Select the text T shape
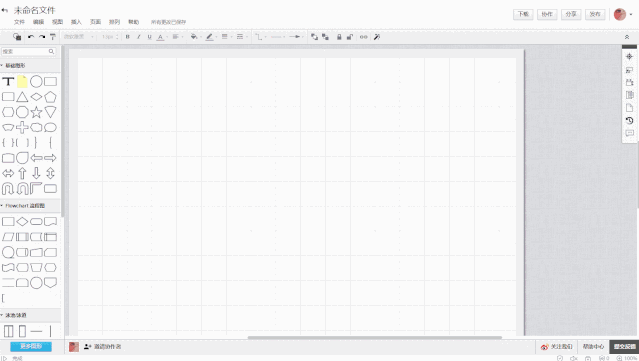The width and height of the screenshot is (639, 361). [8, 81]
